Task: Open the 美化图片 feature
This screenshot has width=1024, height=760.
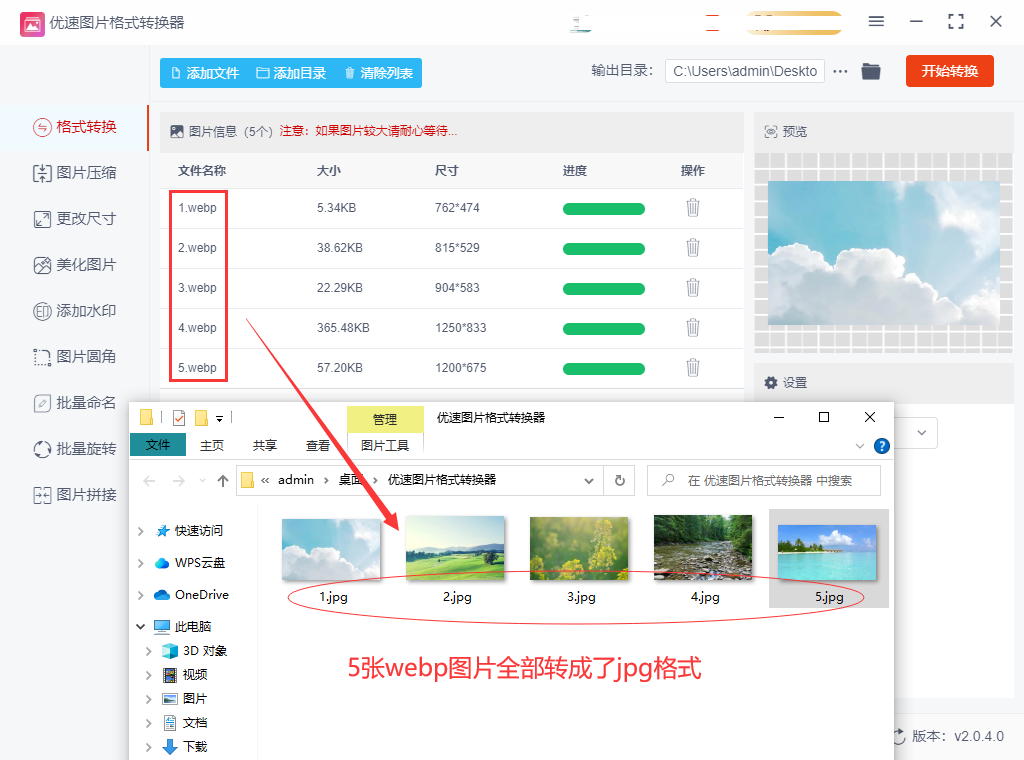Action: tap(74, 265)
